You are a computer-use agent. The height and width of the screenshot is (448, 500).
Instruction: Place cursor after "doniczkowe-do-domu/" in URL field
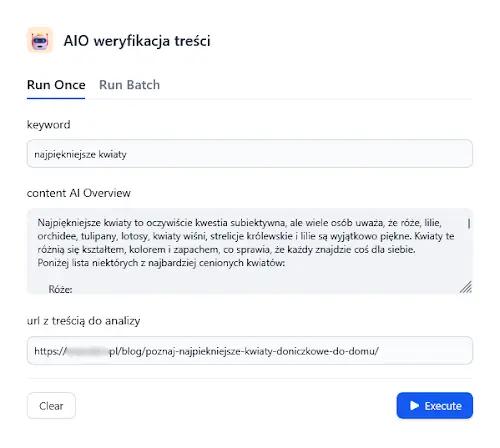coord(379,351)
